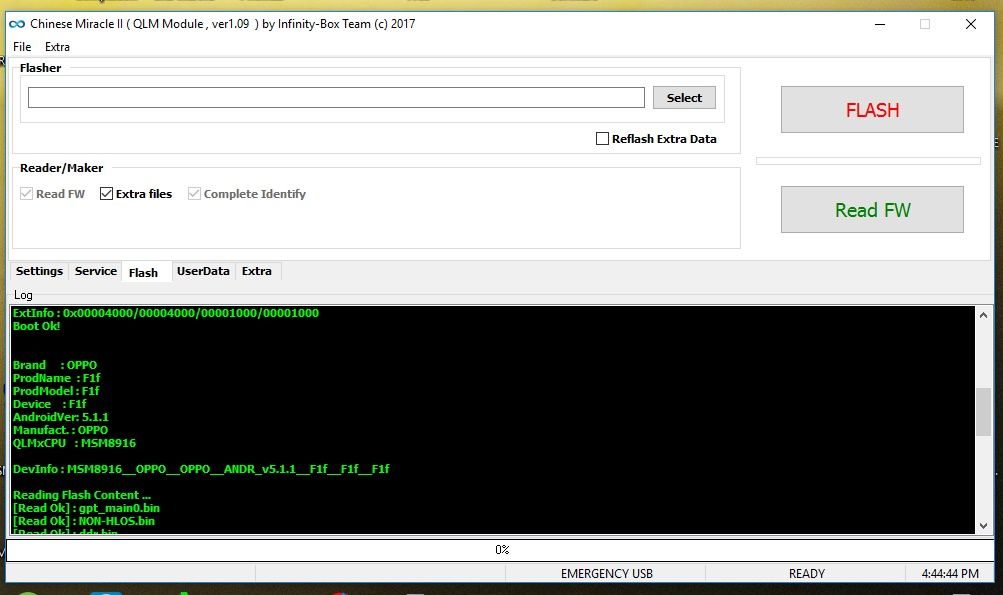The width and height of the screenshot is (1003, 595).
Task: Select the Flash tab
Action: pyautogui.click(x=143, y=272)
